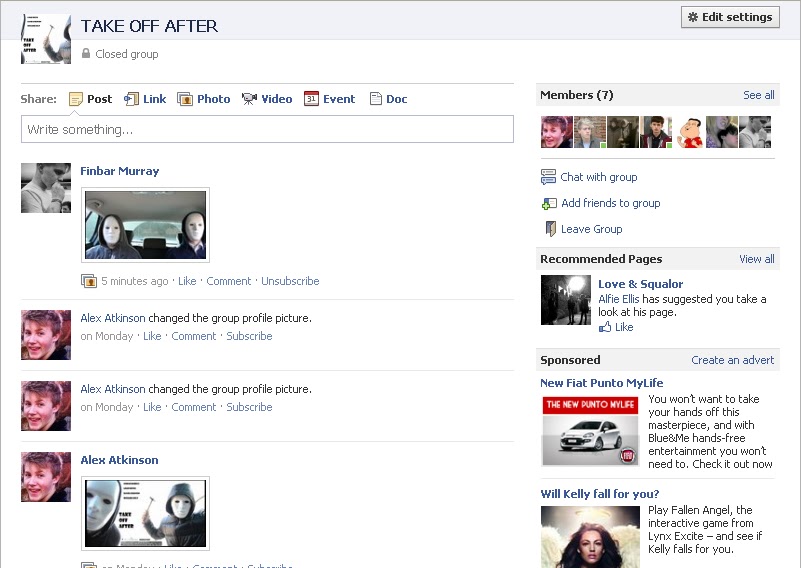The image size is (801, 568).
Task: Open first member's avatar in Members
Action: pyautogui.click(x=557, y=132)
